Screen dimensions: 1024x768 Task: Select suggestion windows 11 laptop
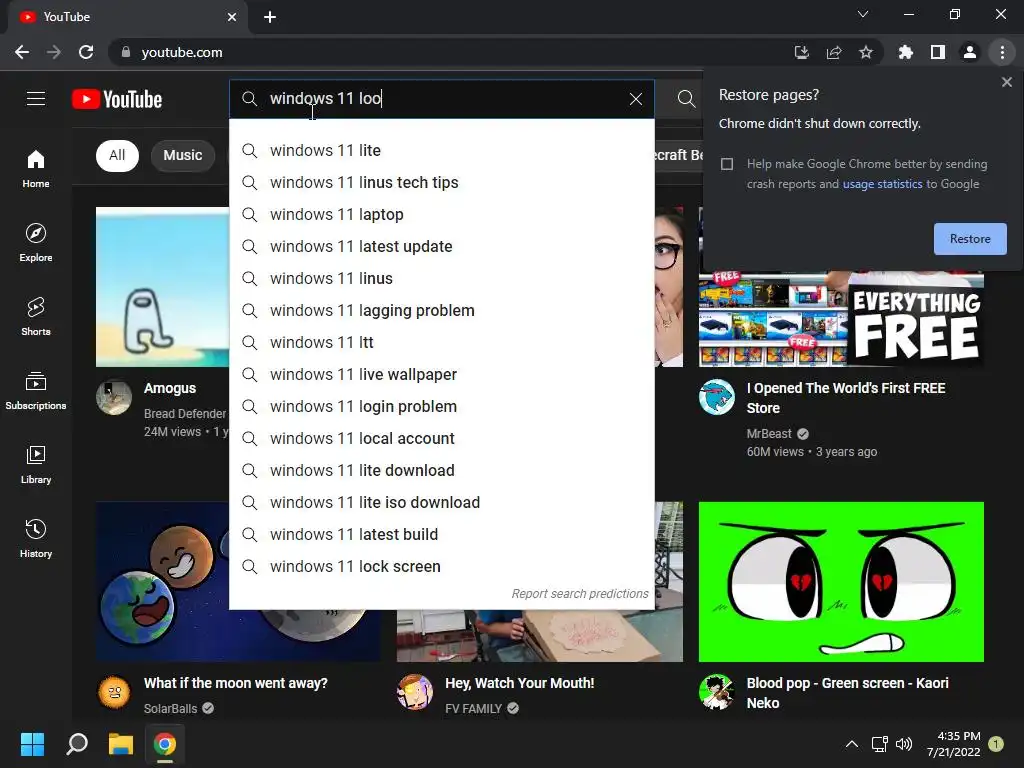pyautogui.click(x=442, y=214)
